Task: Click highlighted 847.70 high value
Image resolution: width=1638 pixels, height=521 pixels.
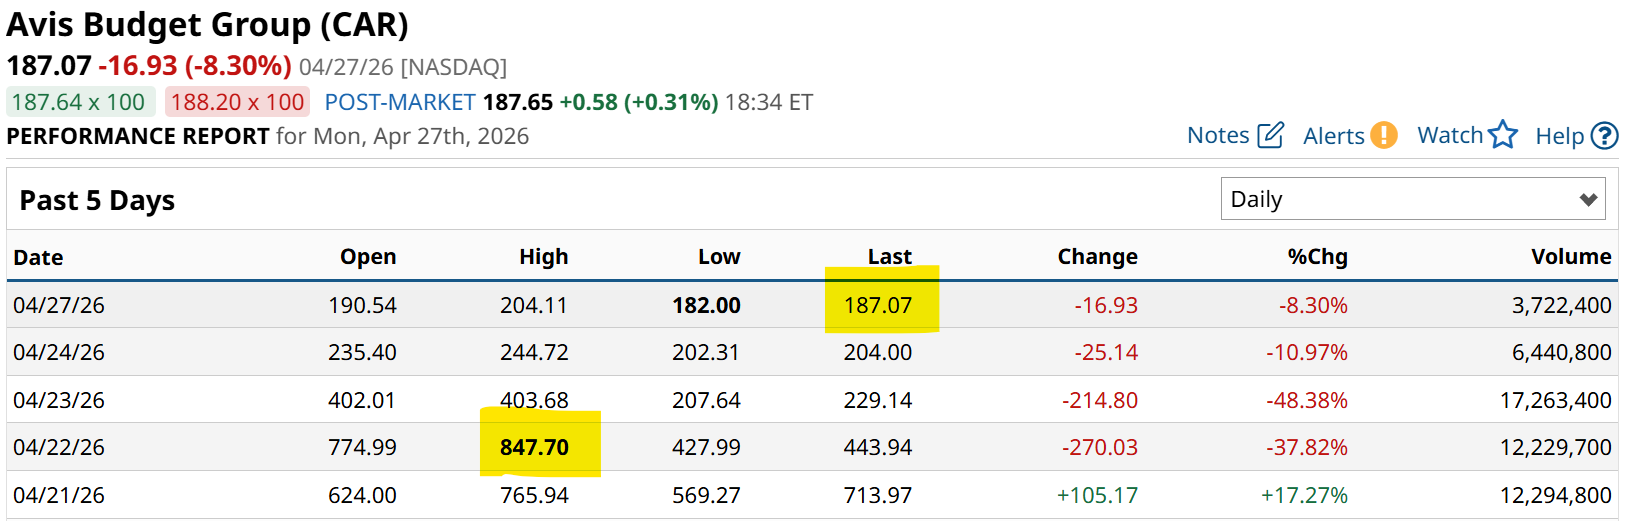Action: [x=535, y=447]
